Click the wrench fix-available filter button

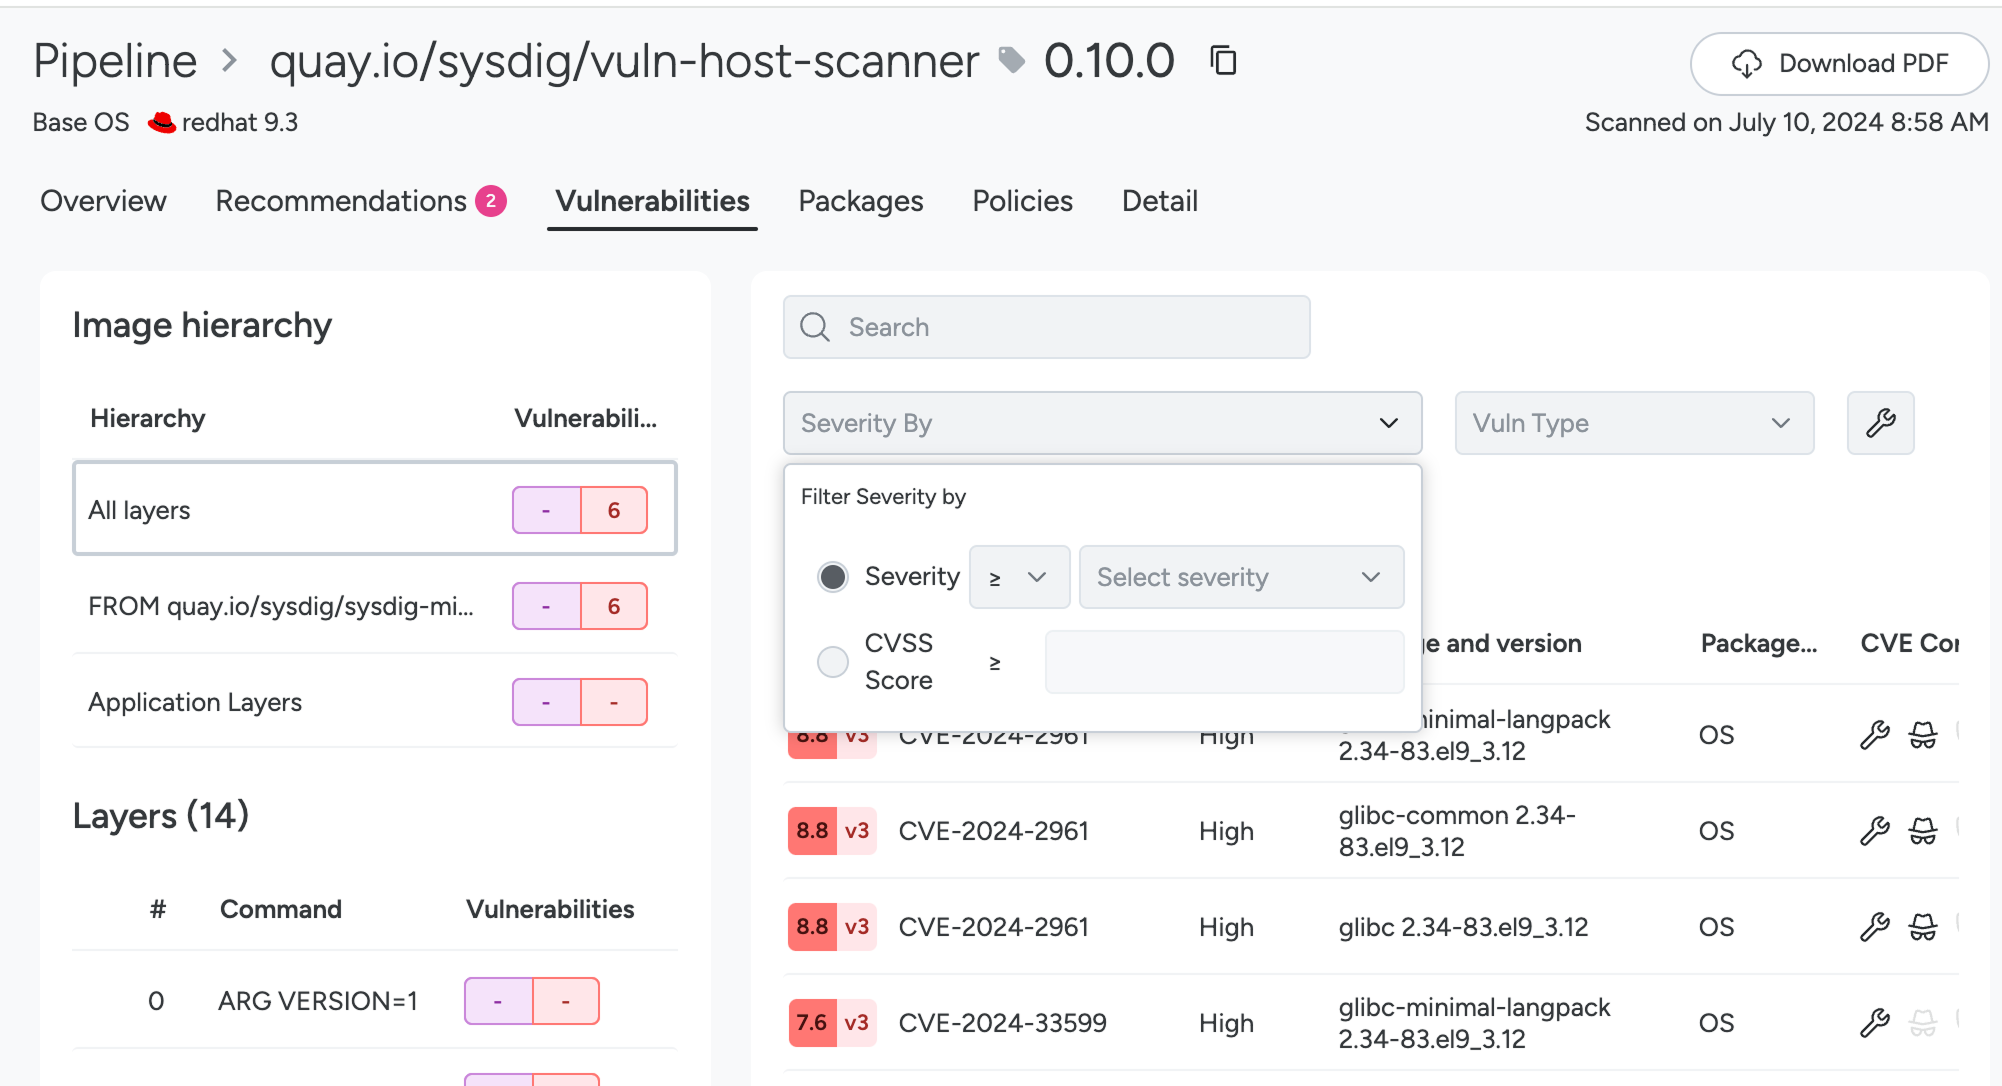click(1880, 423)
